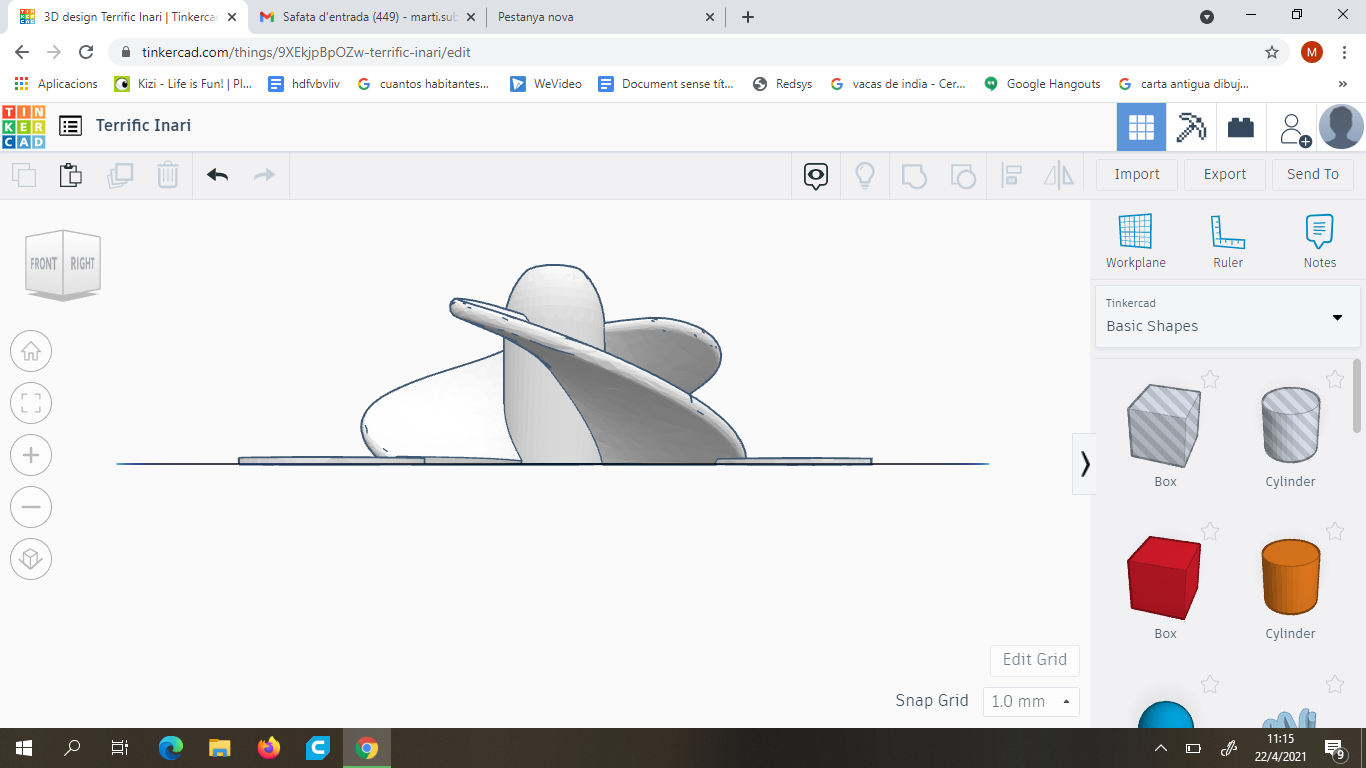Screen dimensions: 1366x768
Task: Favorite the Sphere with star
Action: [x=1210, y=684]
